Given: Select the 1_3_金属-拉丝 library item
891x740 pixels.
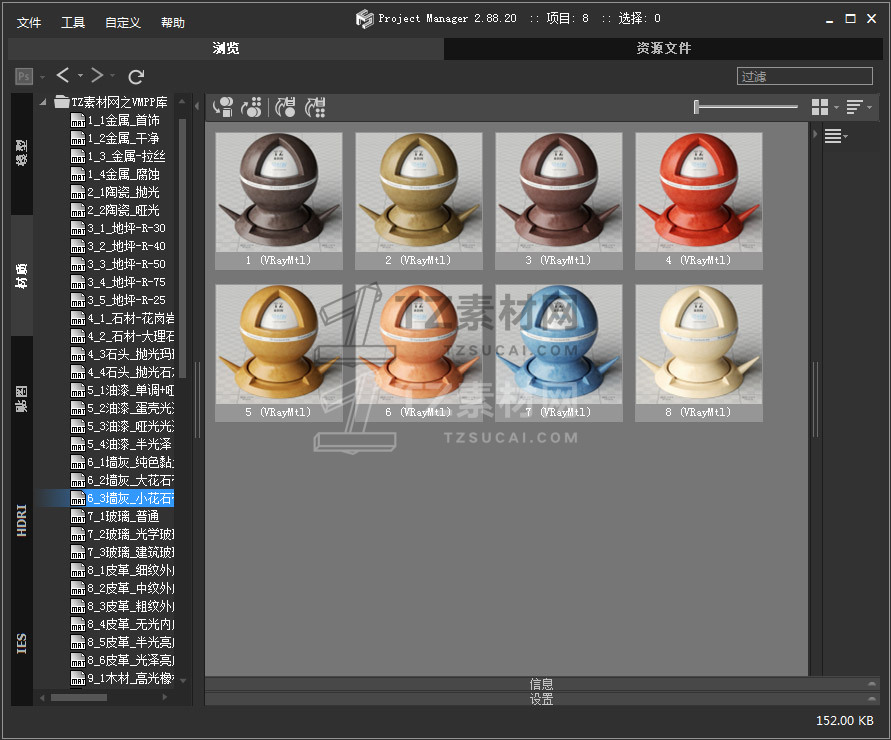Looking at the screenshot, I should tap(125, 156).
